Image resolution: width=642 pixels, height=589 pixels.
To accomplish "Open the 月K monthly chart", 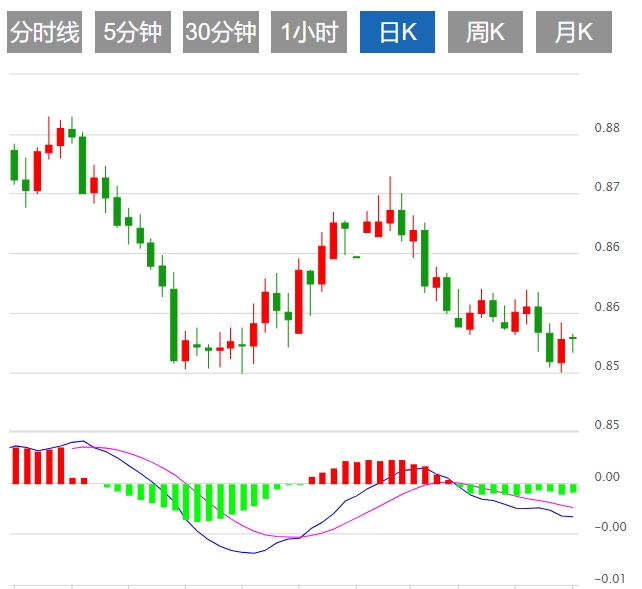I will click(573, 32).
